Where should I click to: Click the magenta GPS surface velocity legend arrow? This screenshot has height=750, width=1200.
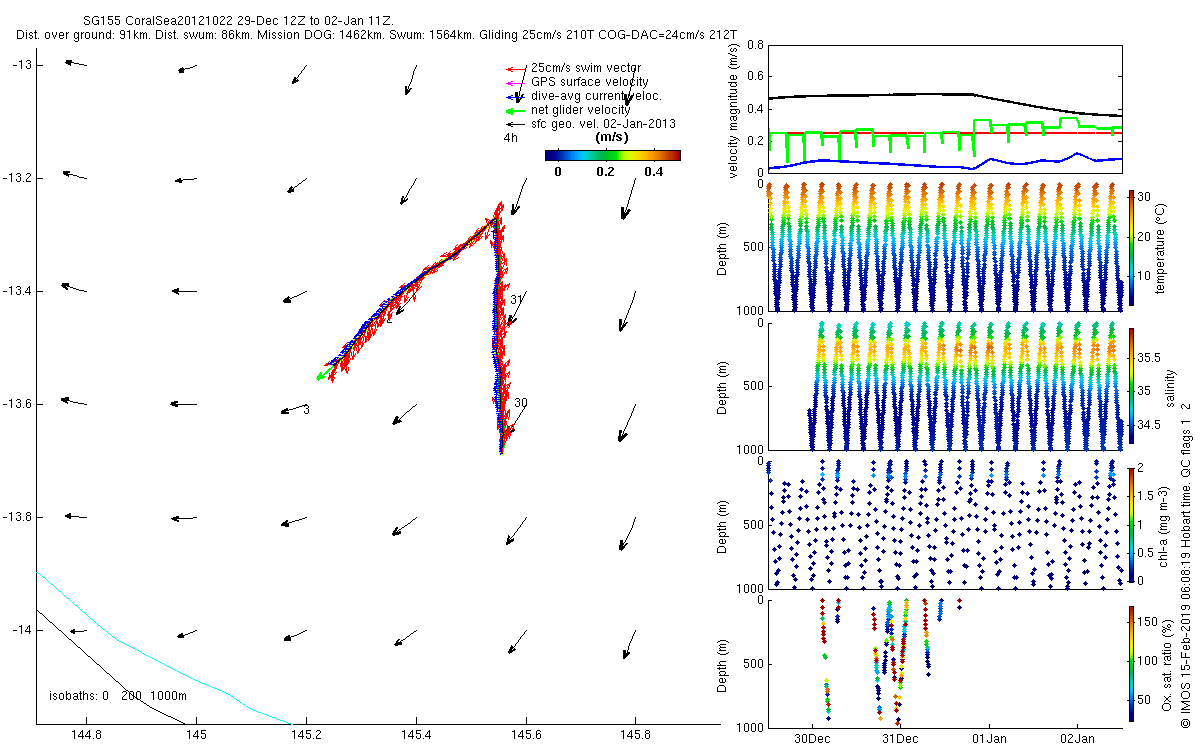coord(516,82)
